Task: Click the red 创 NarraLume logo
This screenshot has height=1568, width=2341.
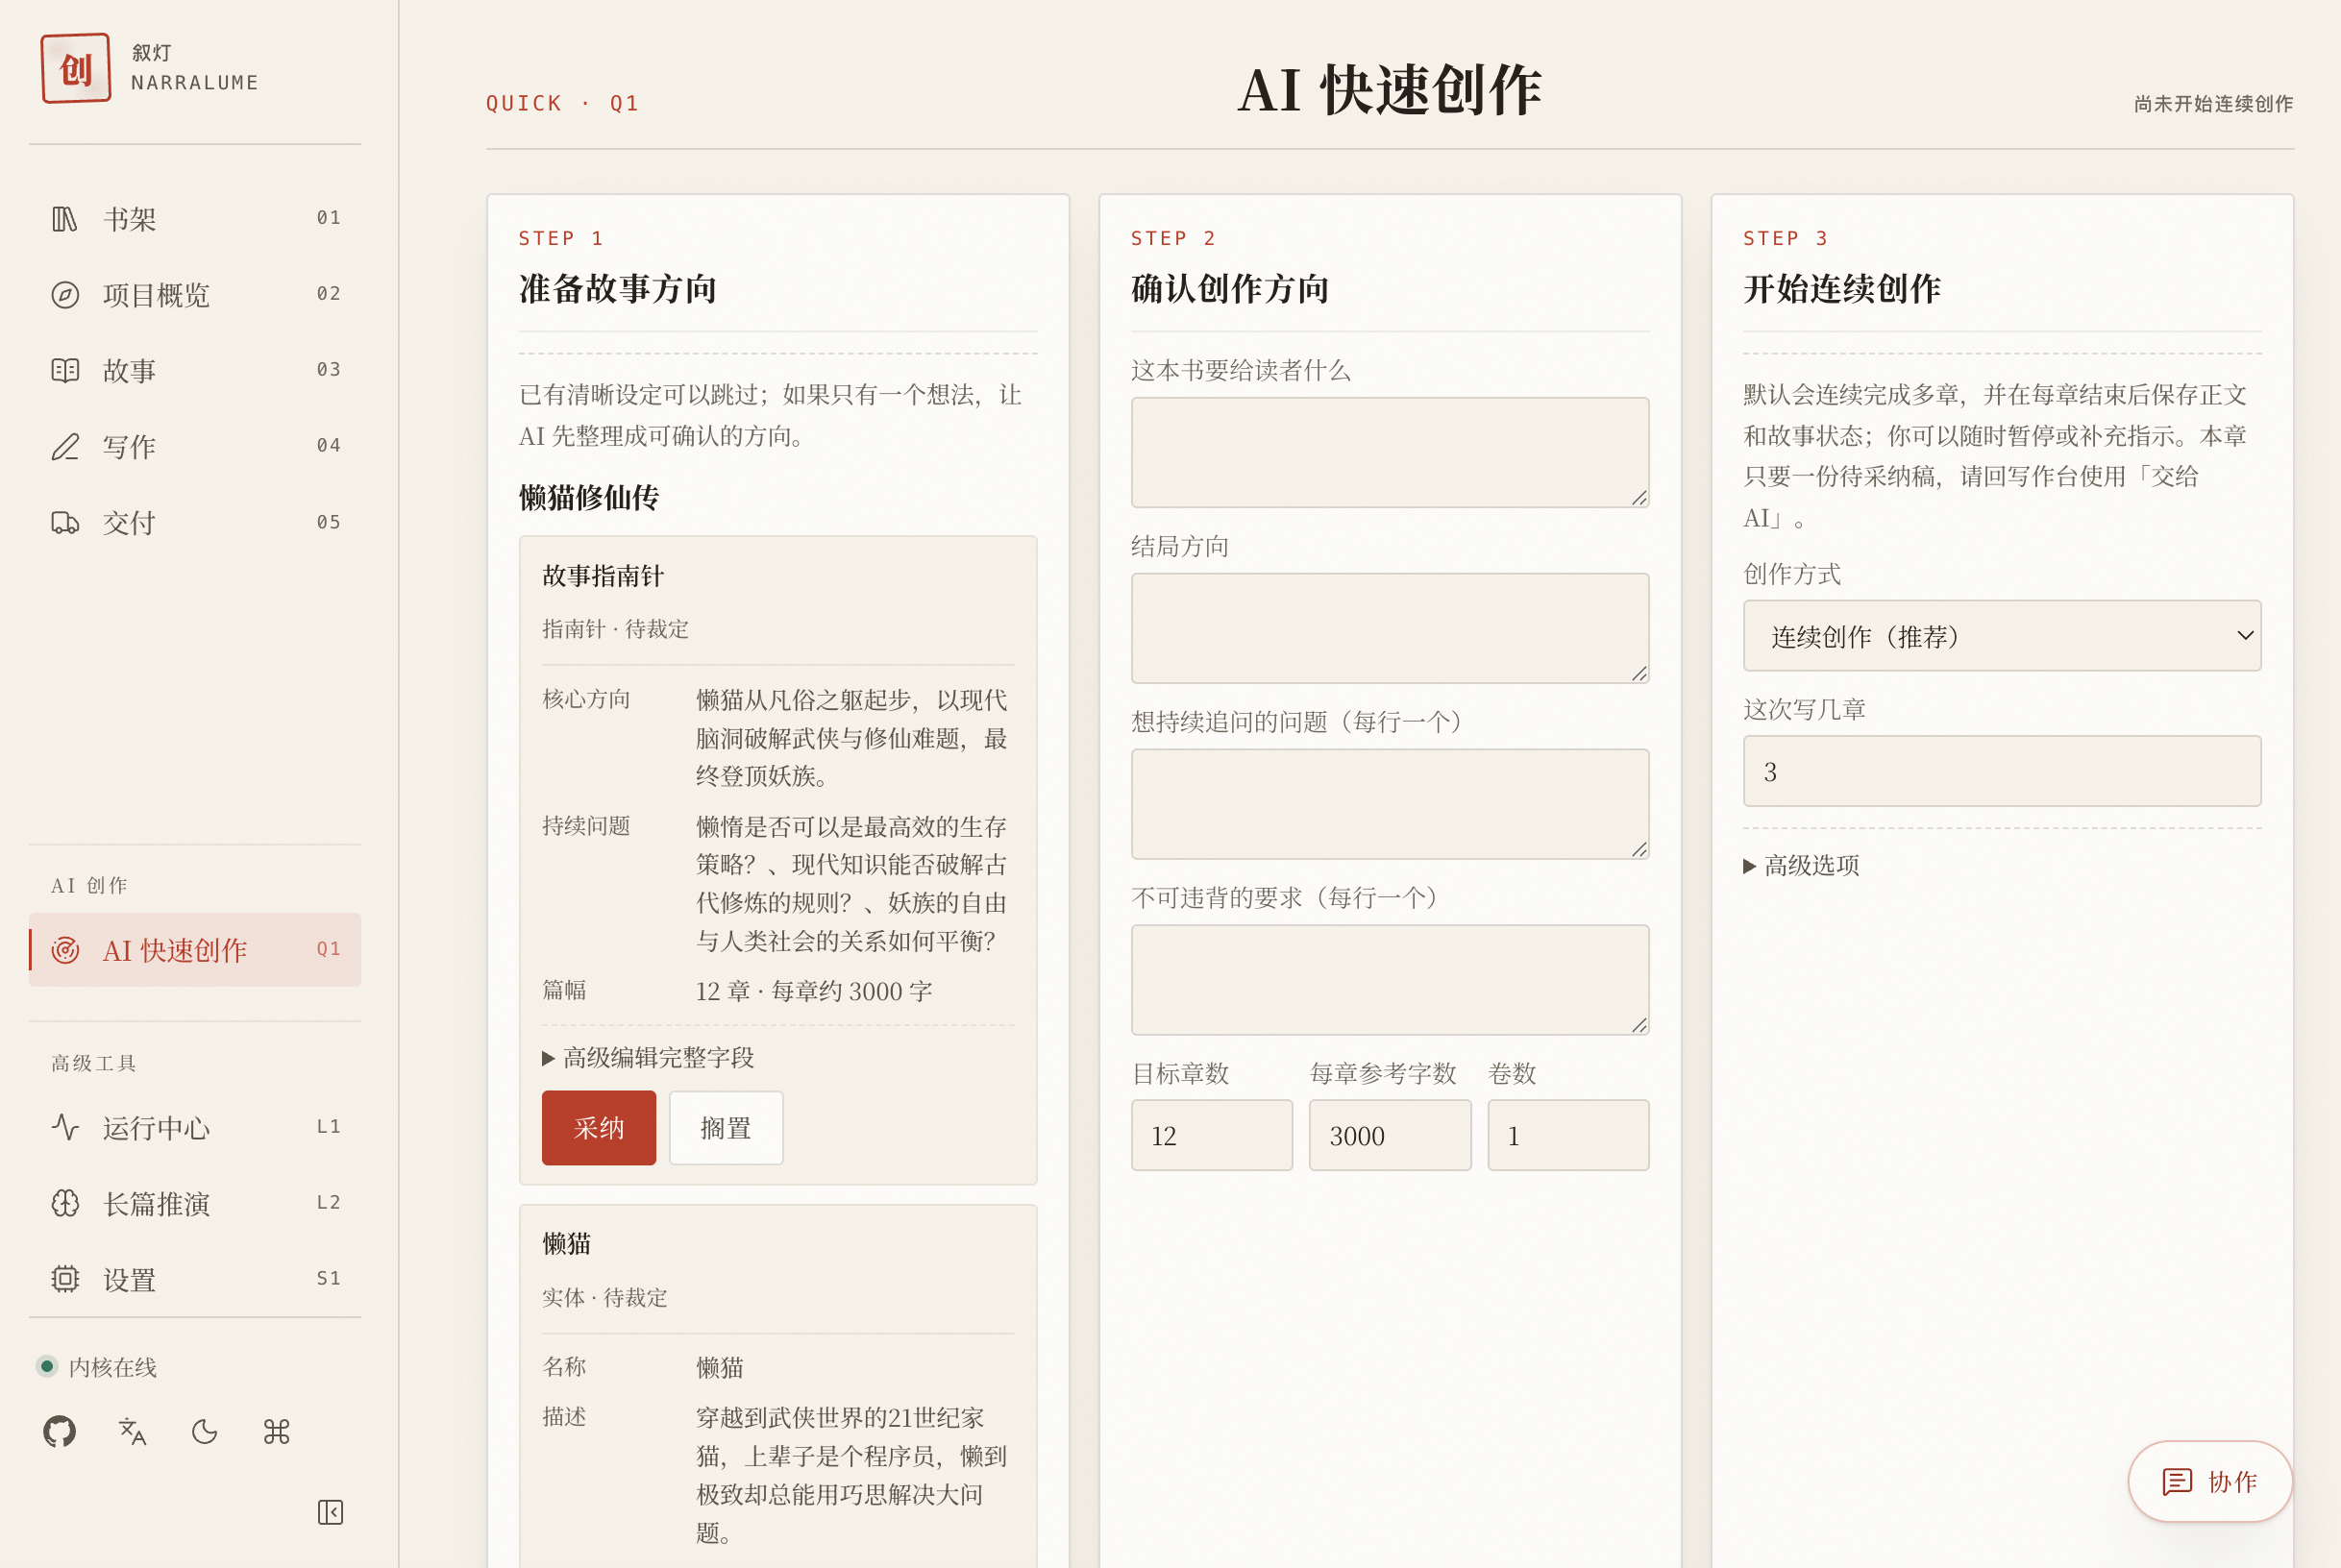Action: [76, 68]
